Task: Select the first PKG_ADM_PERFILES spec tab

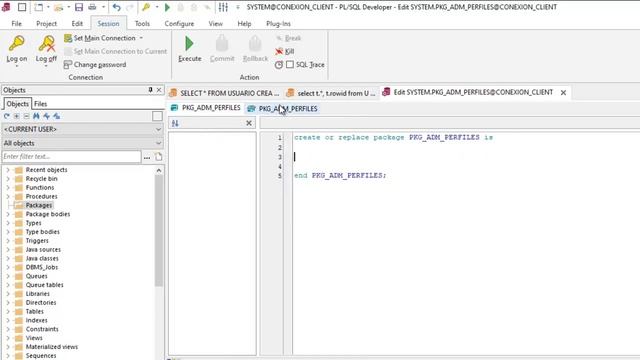Action: coord(205,108)
